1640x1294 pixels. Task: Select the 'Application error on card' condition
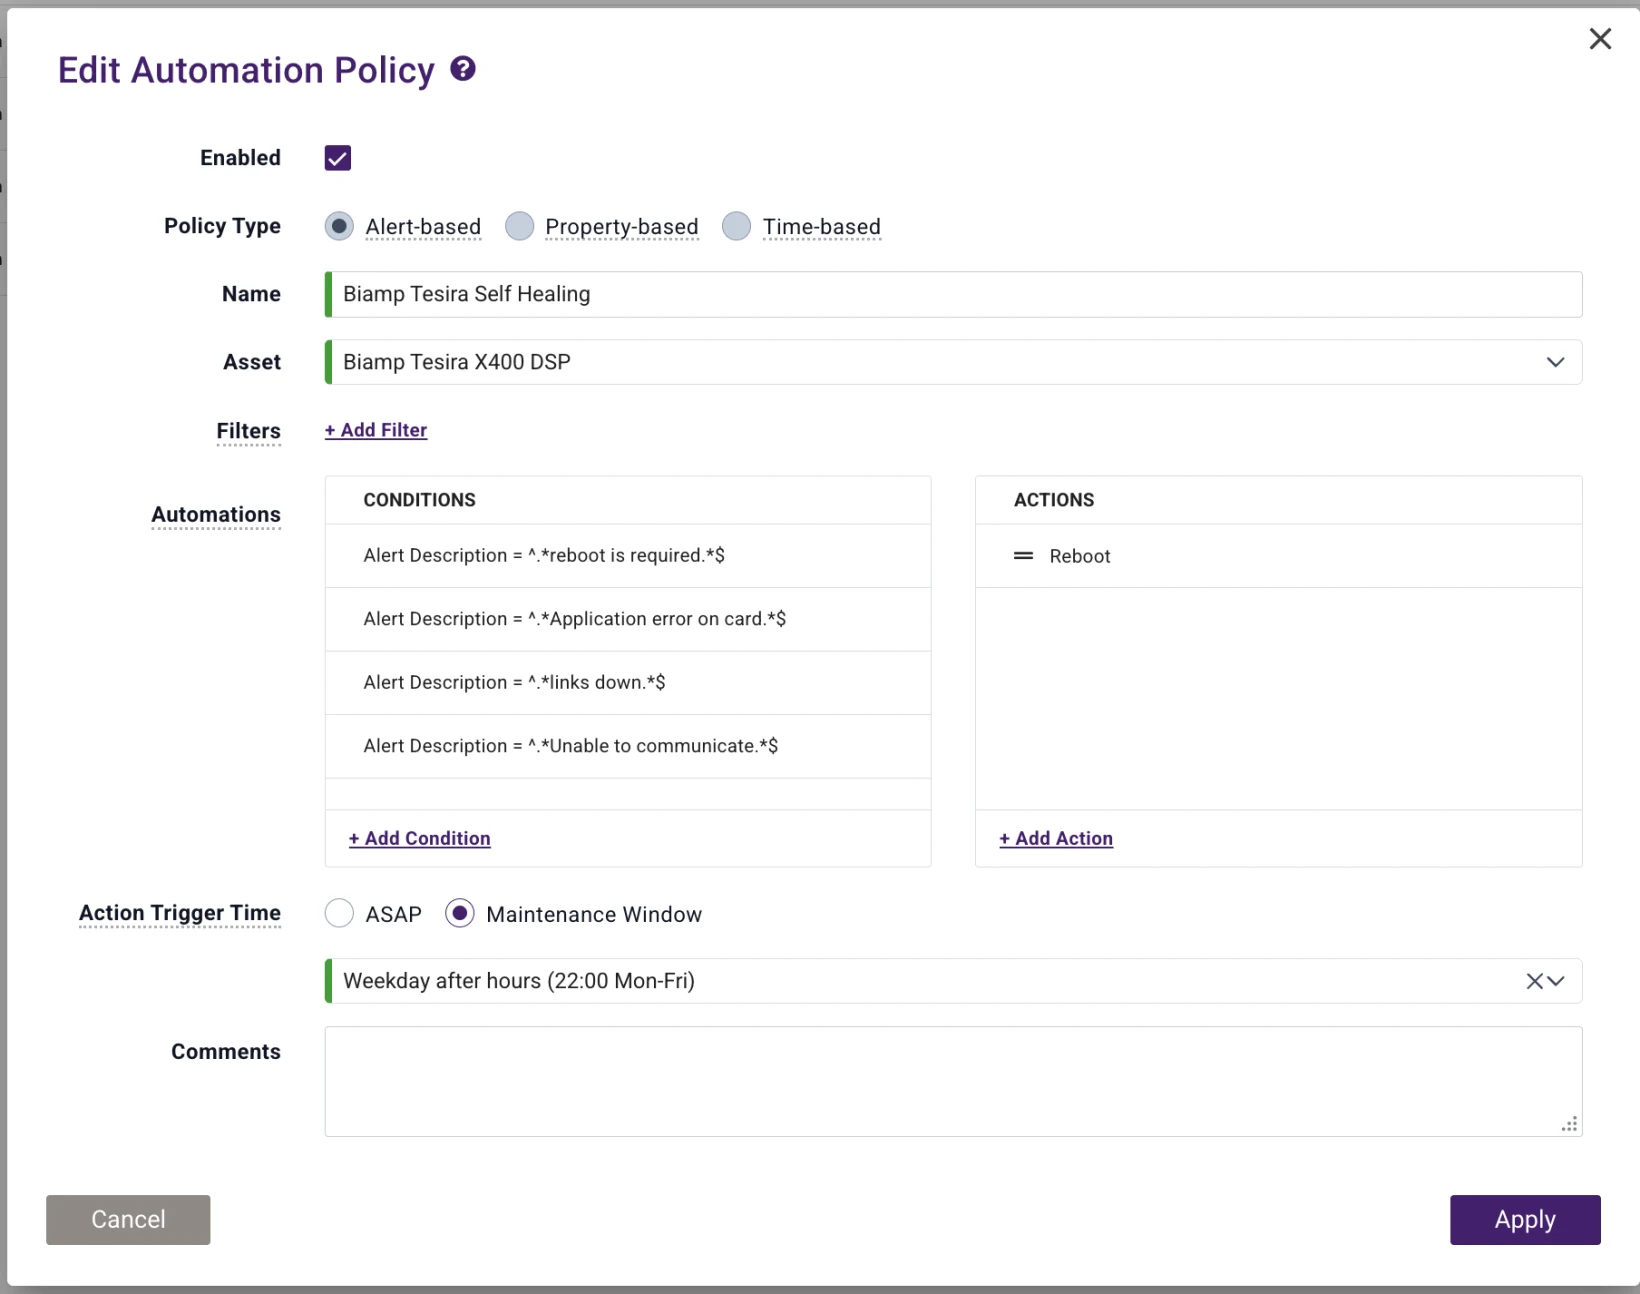(628, 619)
